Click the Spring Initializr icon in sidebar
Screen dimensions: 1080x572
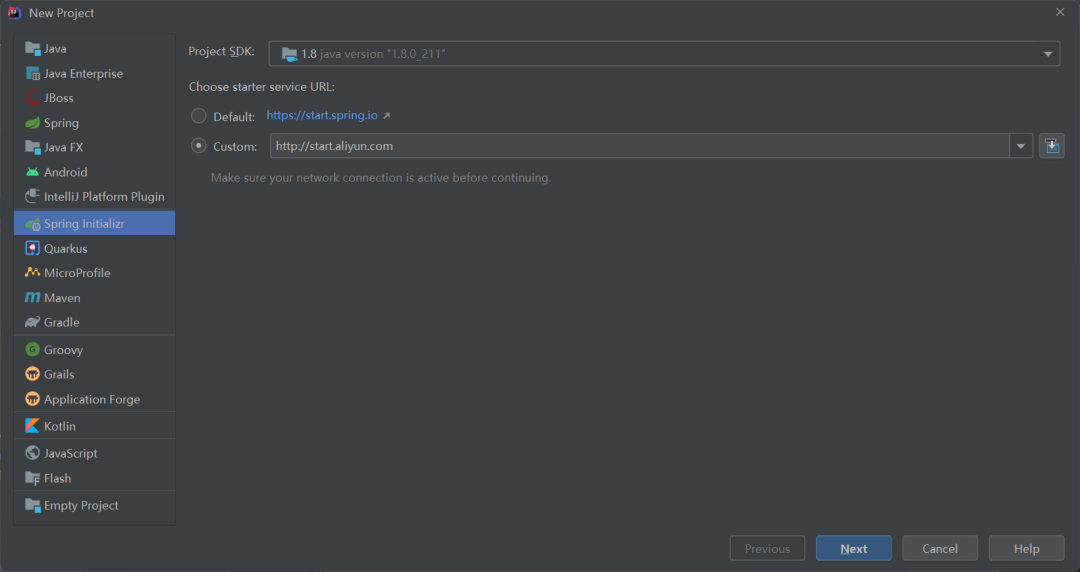33,224
